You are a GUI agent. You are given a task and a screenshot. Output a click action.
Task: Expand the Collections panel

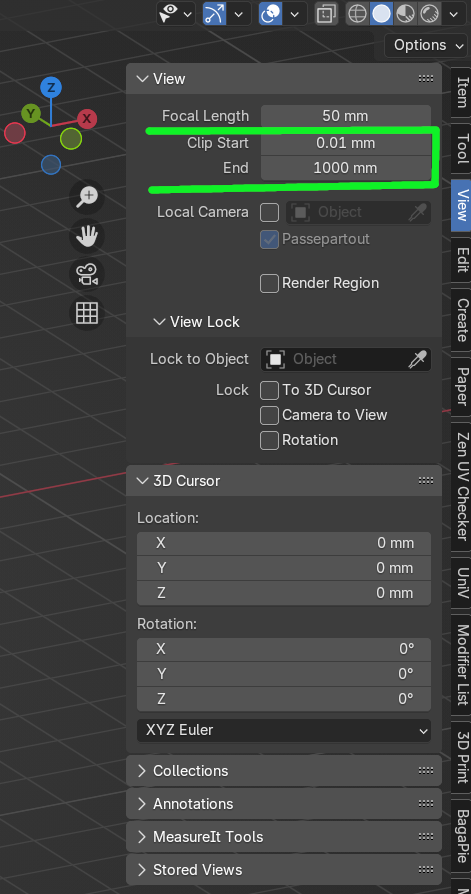click(x=284, y=771)
